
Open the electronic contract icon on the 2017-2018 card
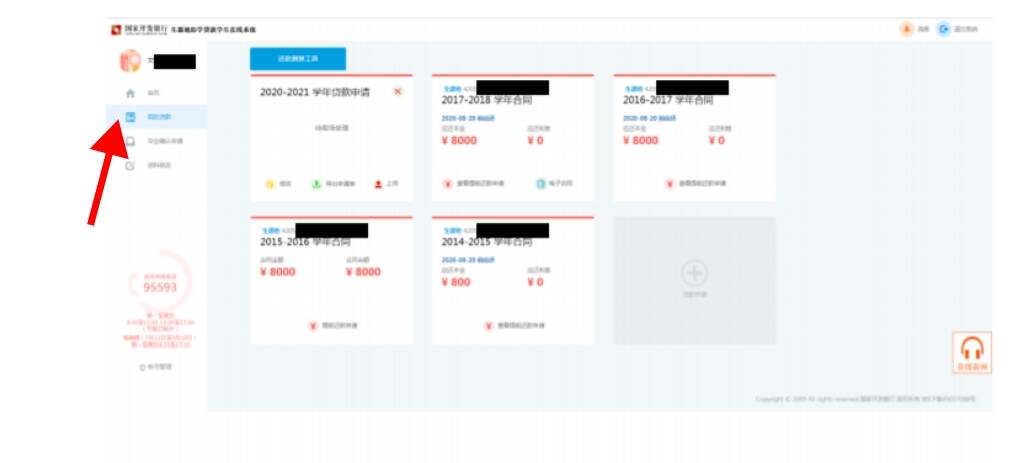pos(540,184)
